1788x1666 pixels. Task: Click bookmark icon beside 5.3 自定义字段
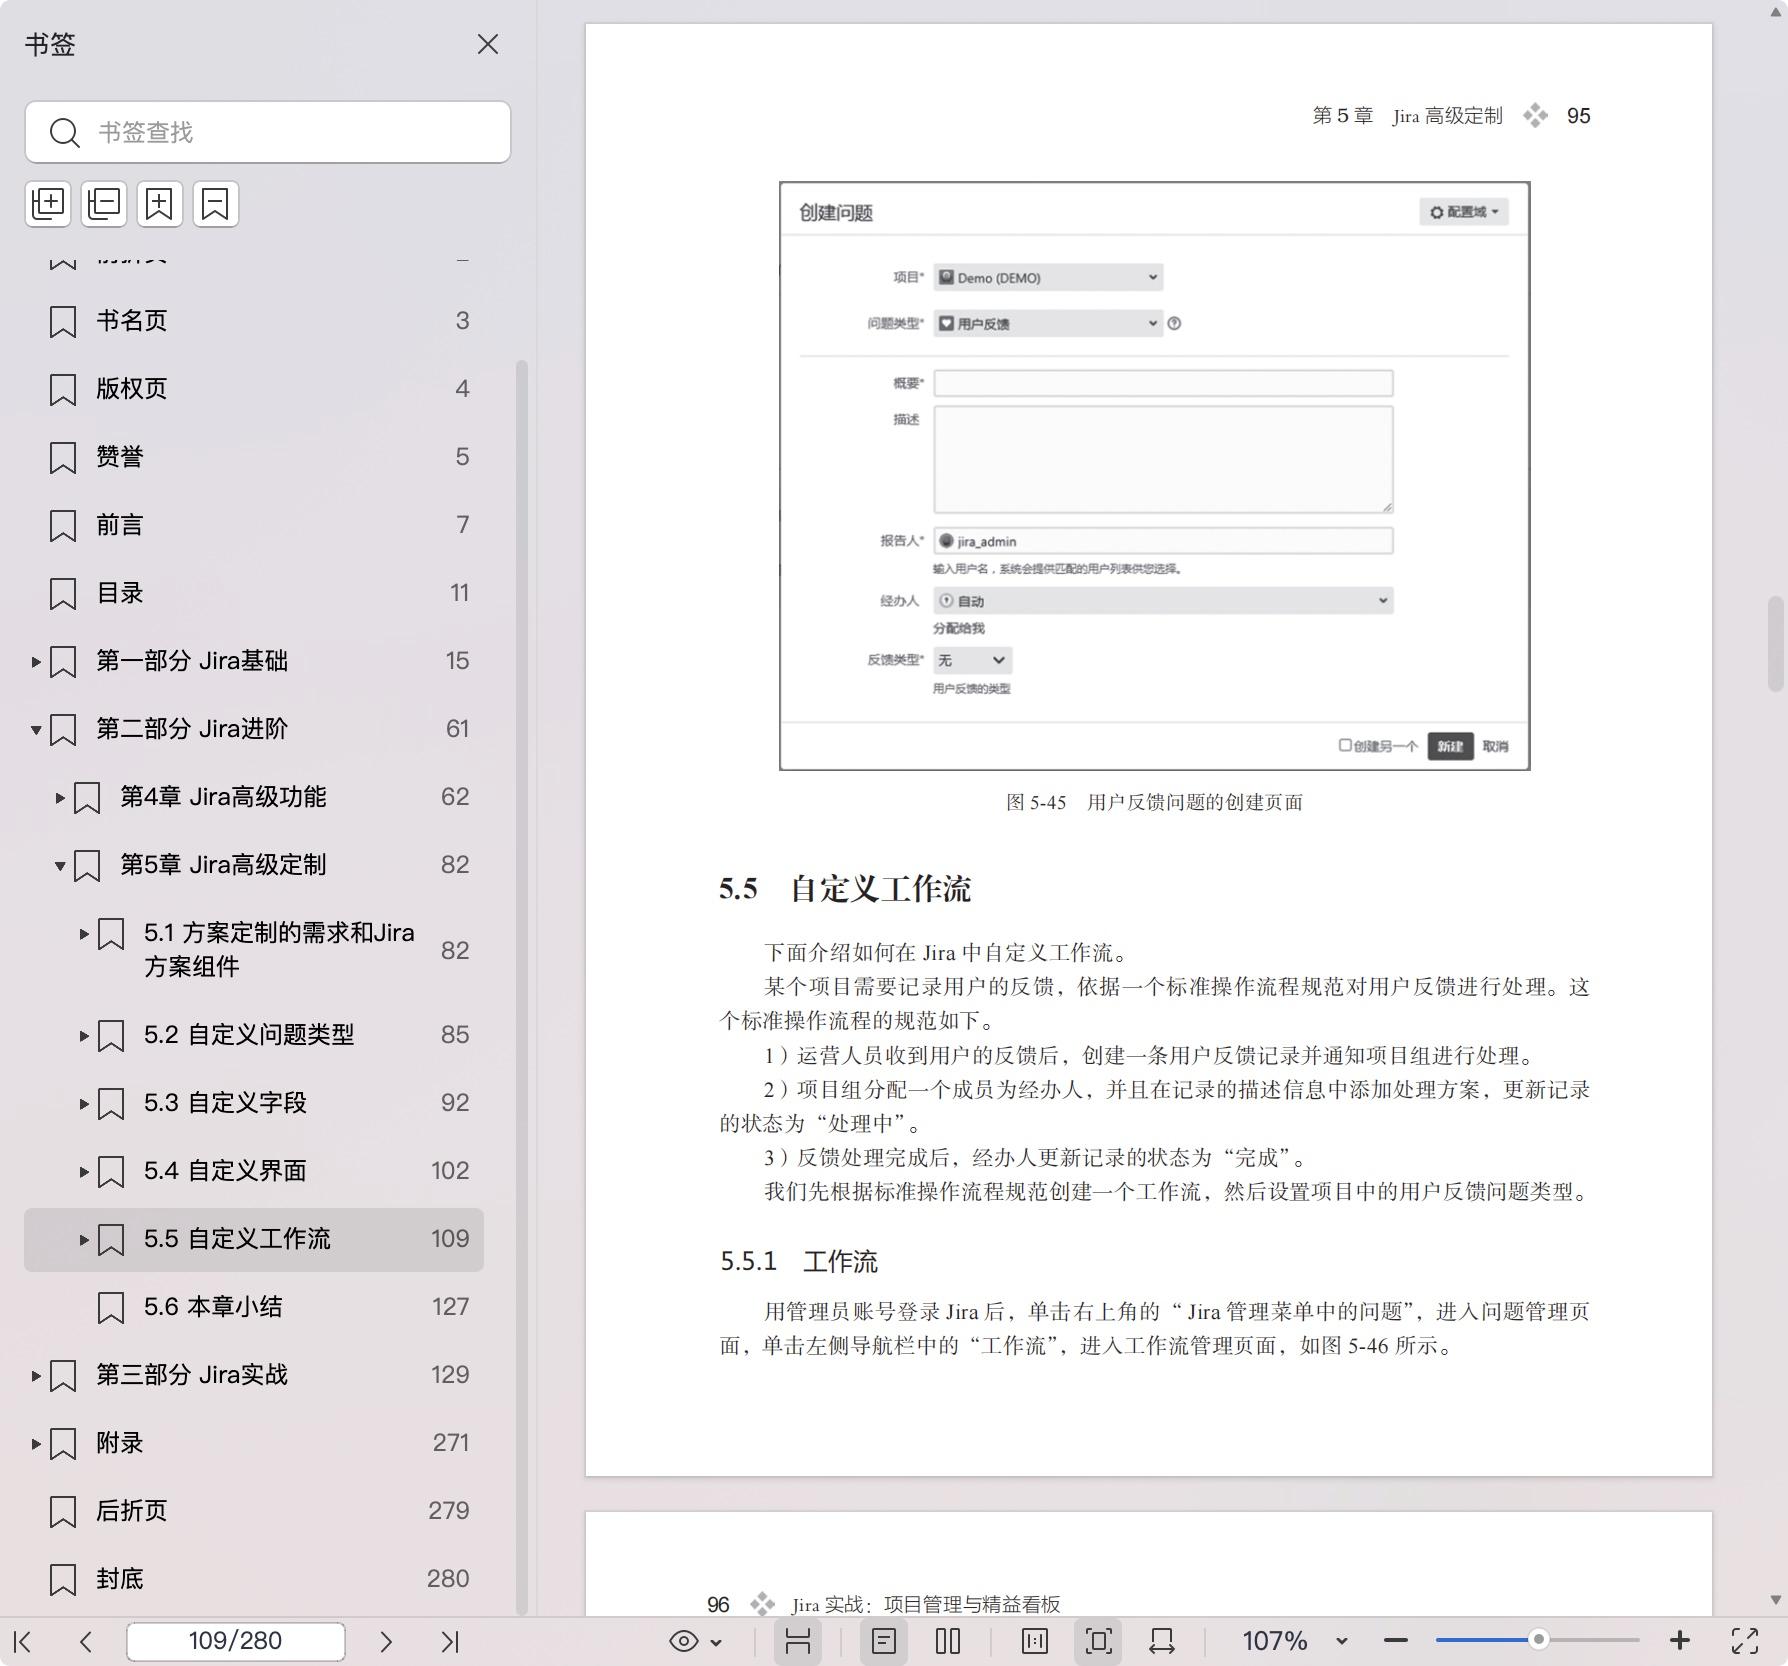[x=111, y=1104]
